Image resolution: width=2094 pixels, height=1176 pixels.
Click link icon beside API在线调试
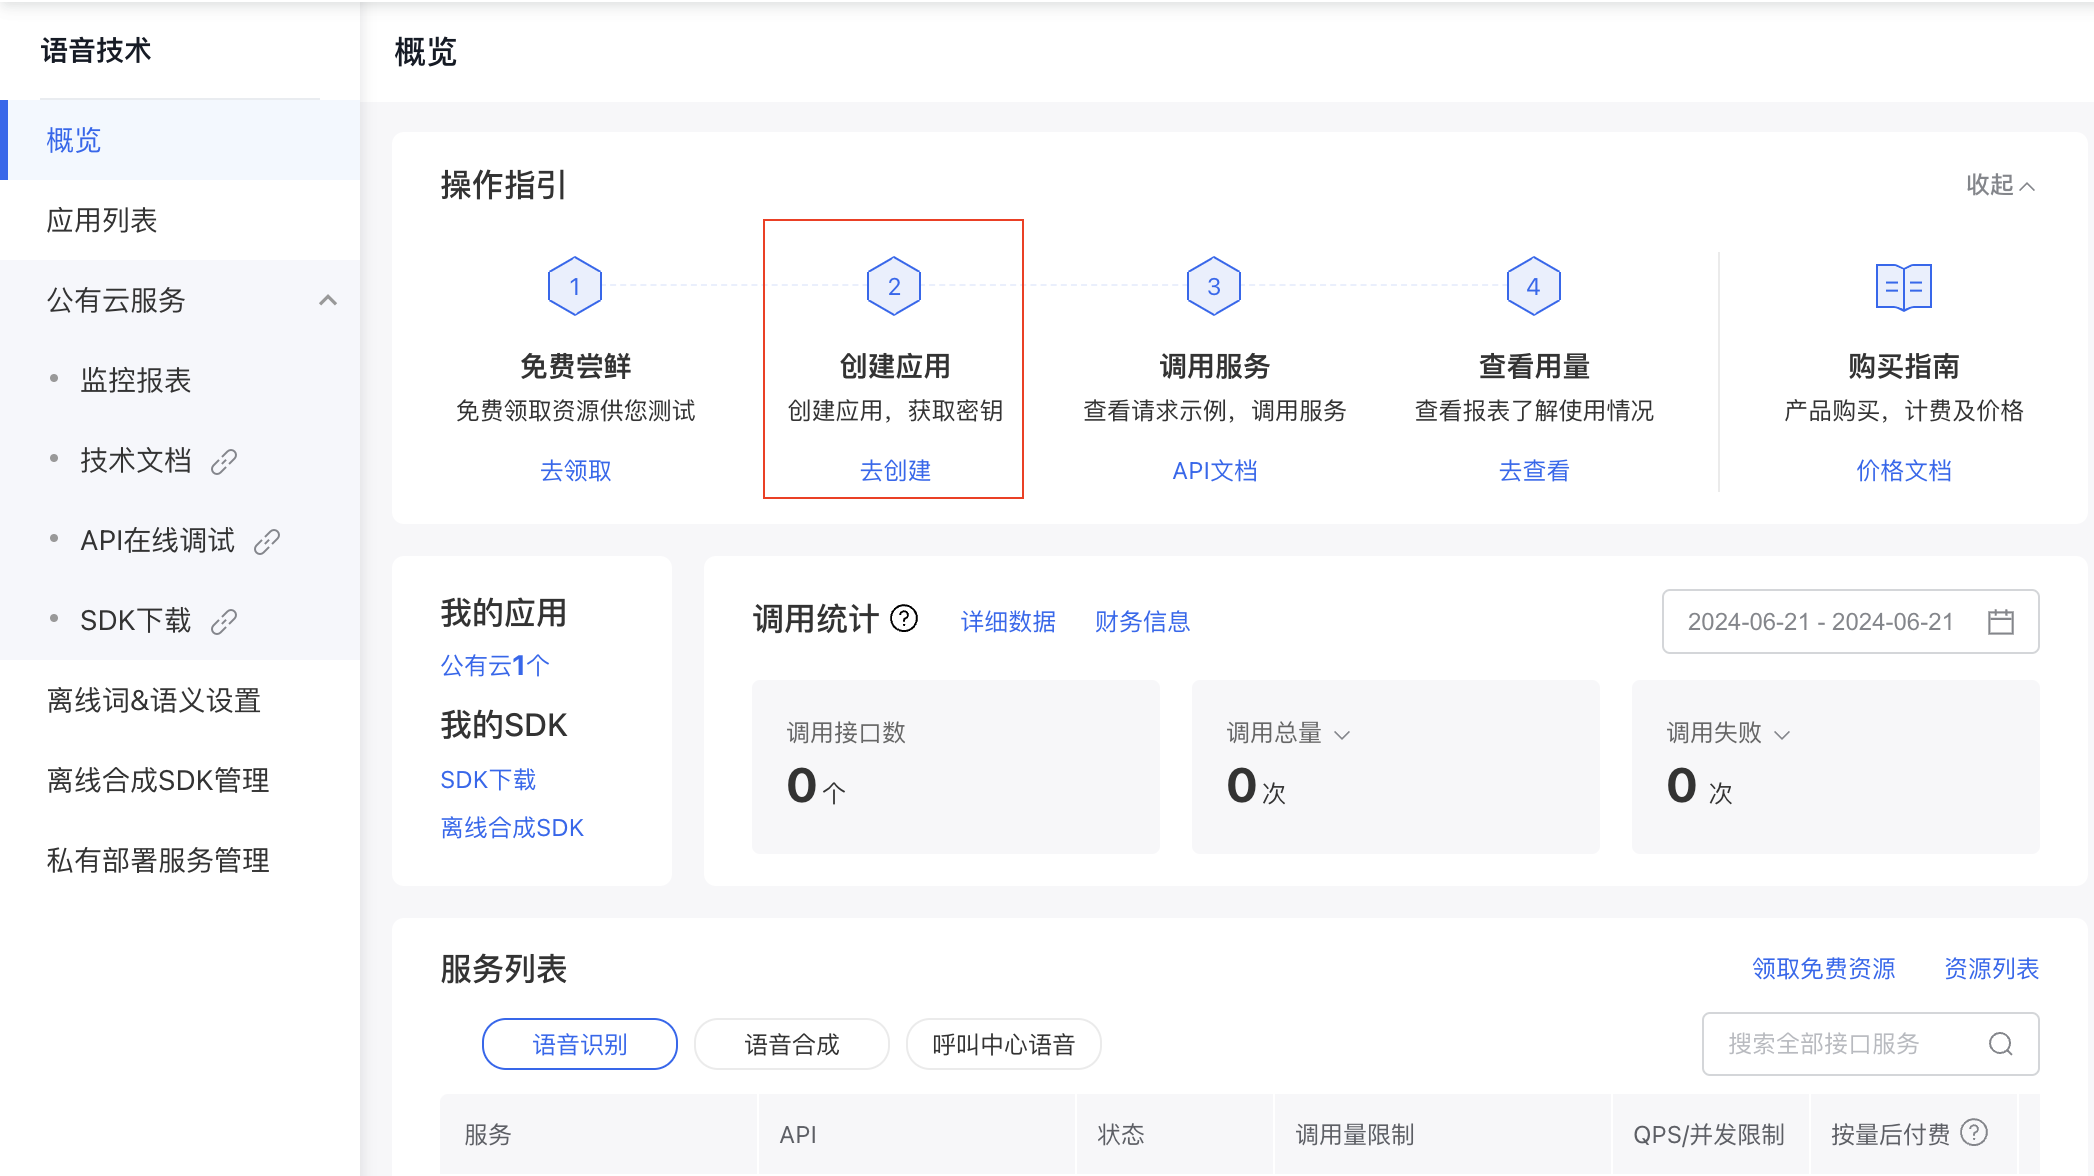coord(267,541)
